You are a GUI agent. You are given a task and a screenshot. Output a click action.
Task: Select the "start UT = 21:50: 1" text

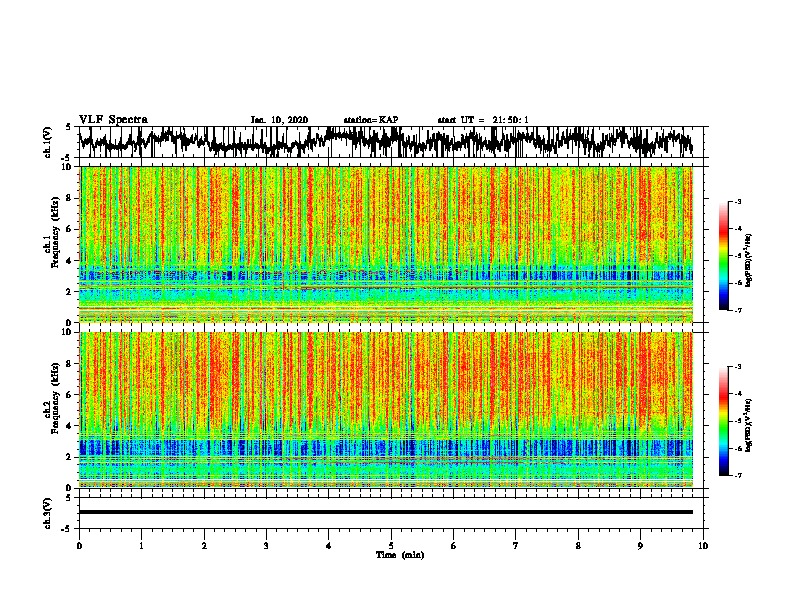pos(483,120)
